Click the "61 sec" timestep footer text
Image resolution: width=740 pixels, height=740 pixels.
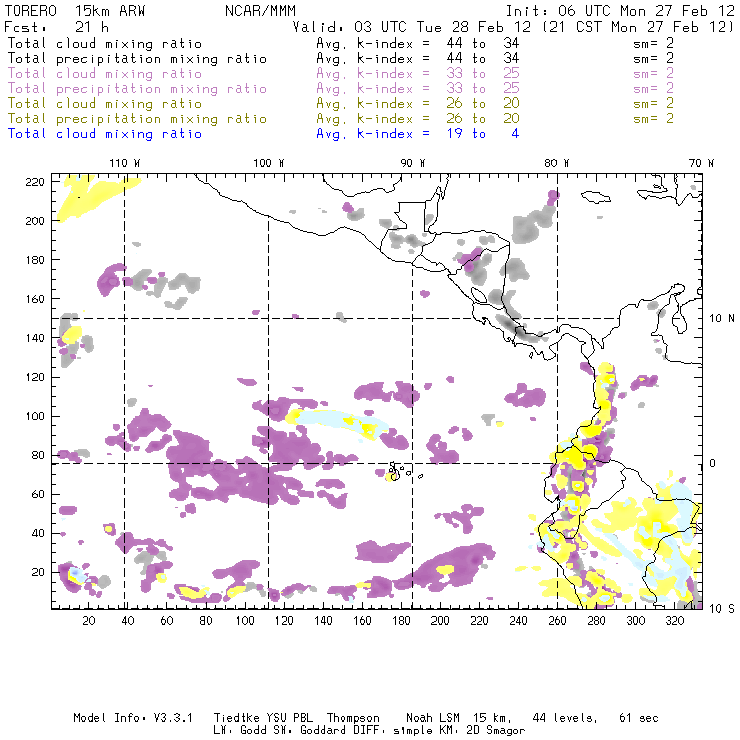pyautogui.click(x=639, y=718)
